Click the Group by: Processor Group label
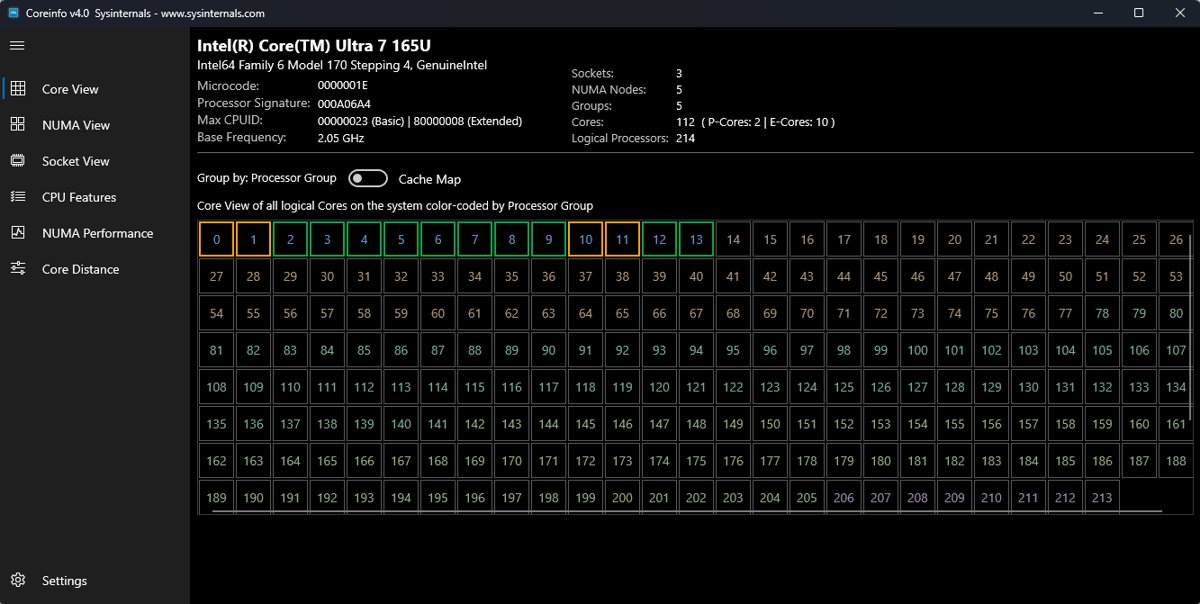 pyautogui.click(x=267, y=178)
